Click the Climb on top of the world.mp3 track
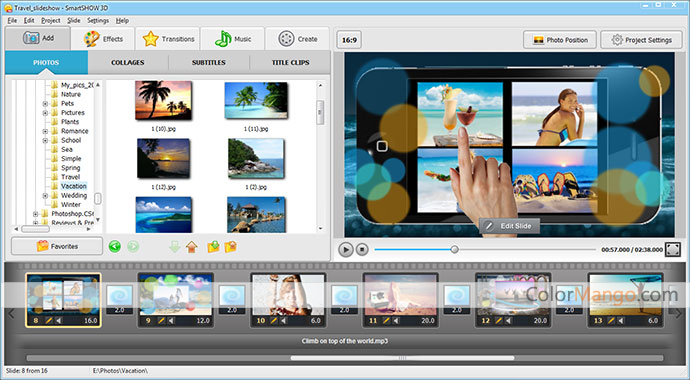 tap(345, 341)
